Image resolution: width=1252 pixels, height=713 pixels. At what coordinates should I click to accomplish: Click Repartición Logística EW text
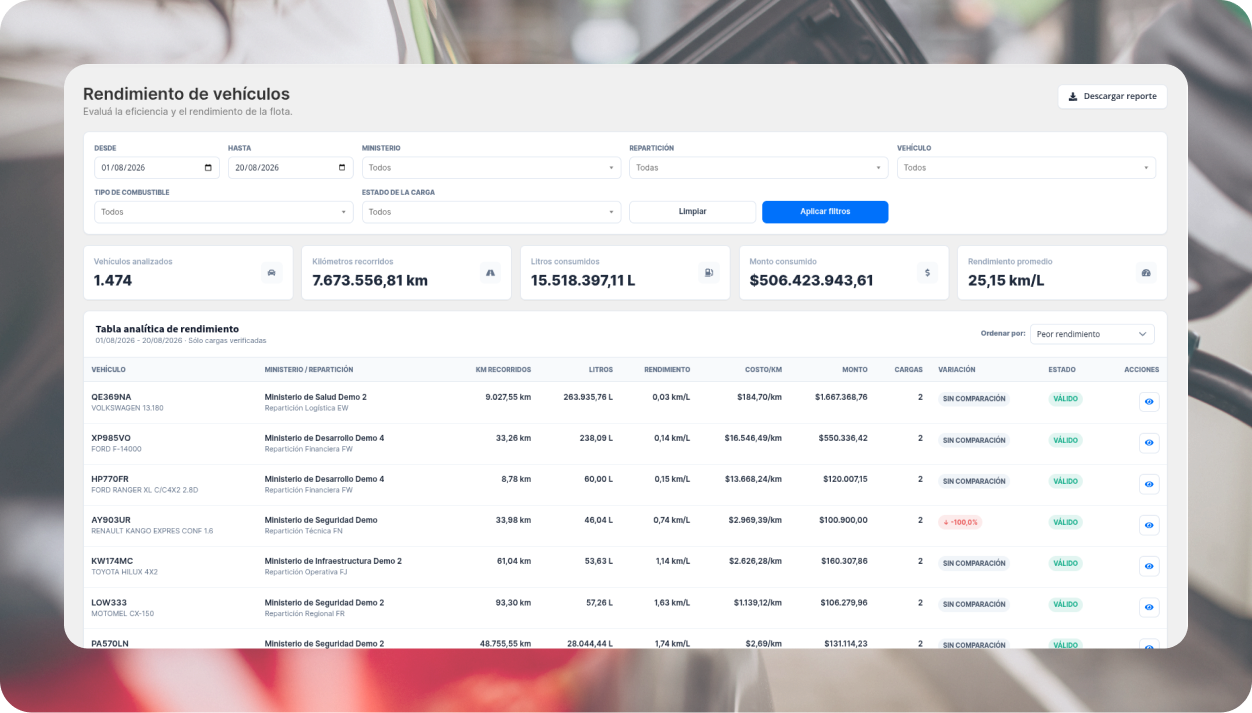(307, 408)
